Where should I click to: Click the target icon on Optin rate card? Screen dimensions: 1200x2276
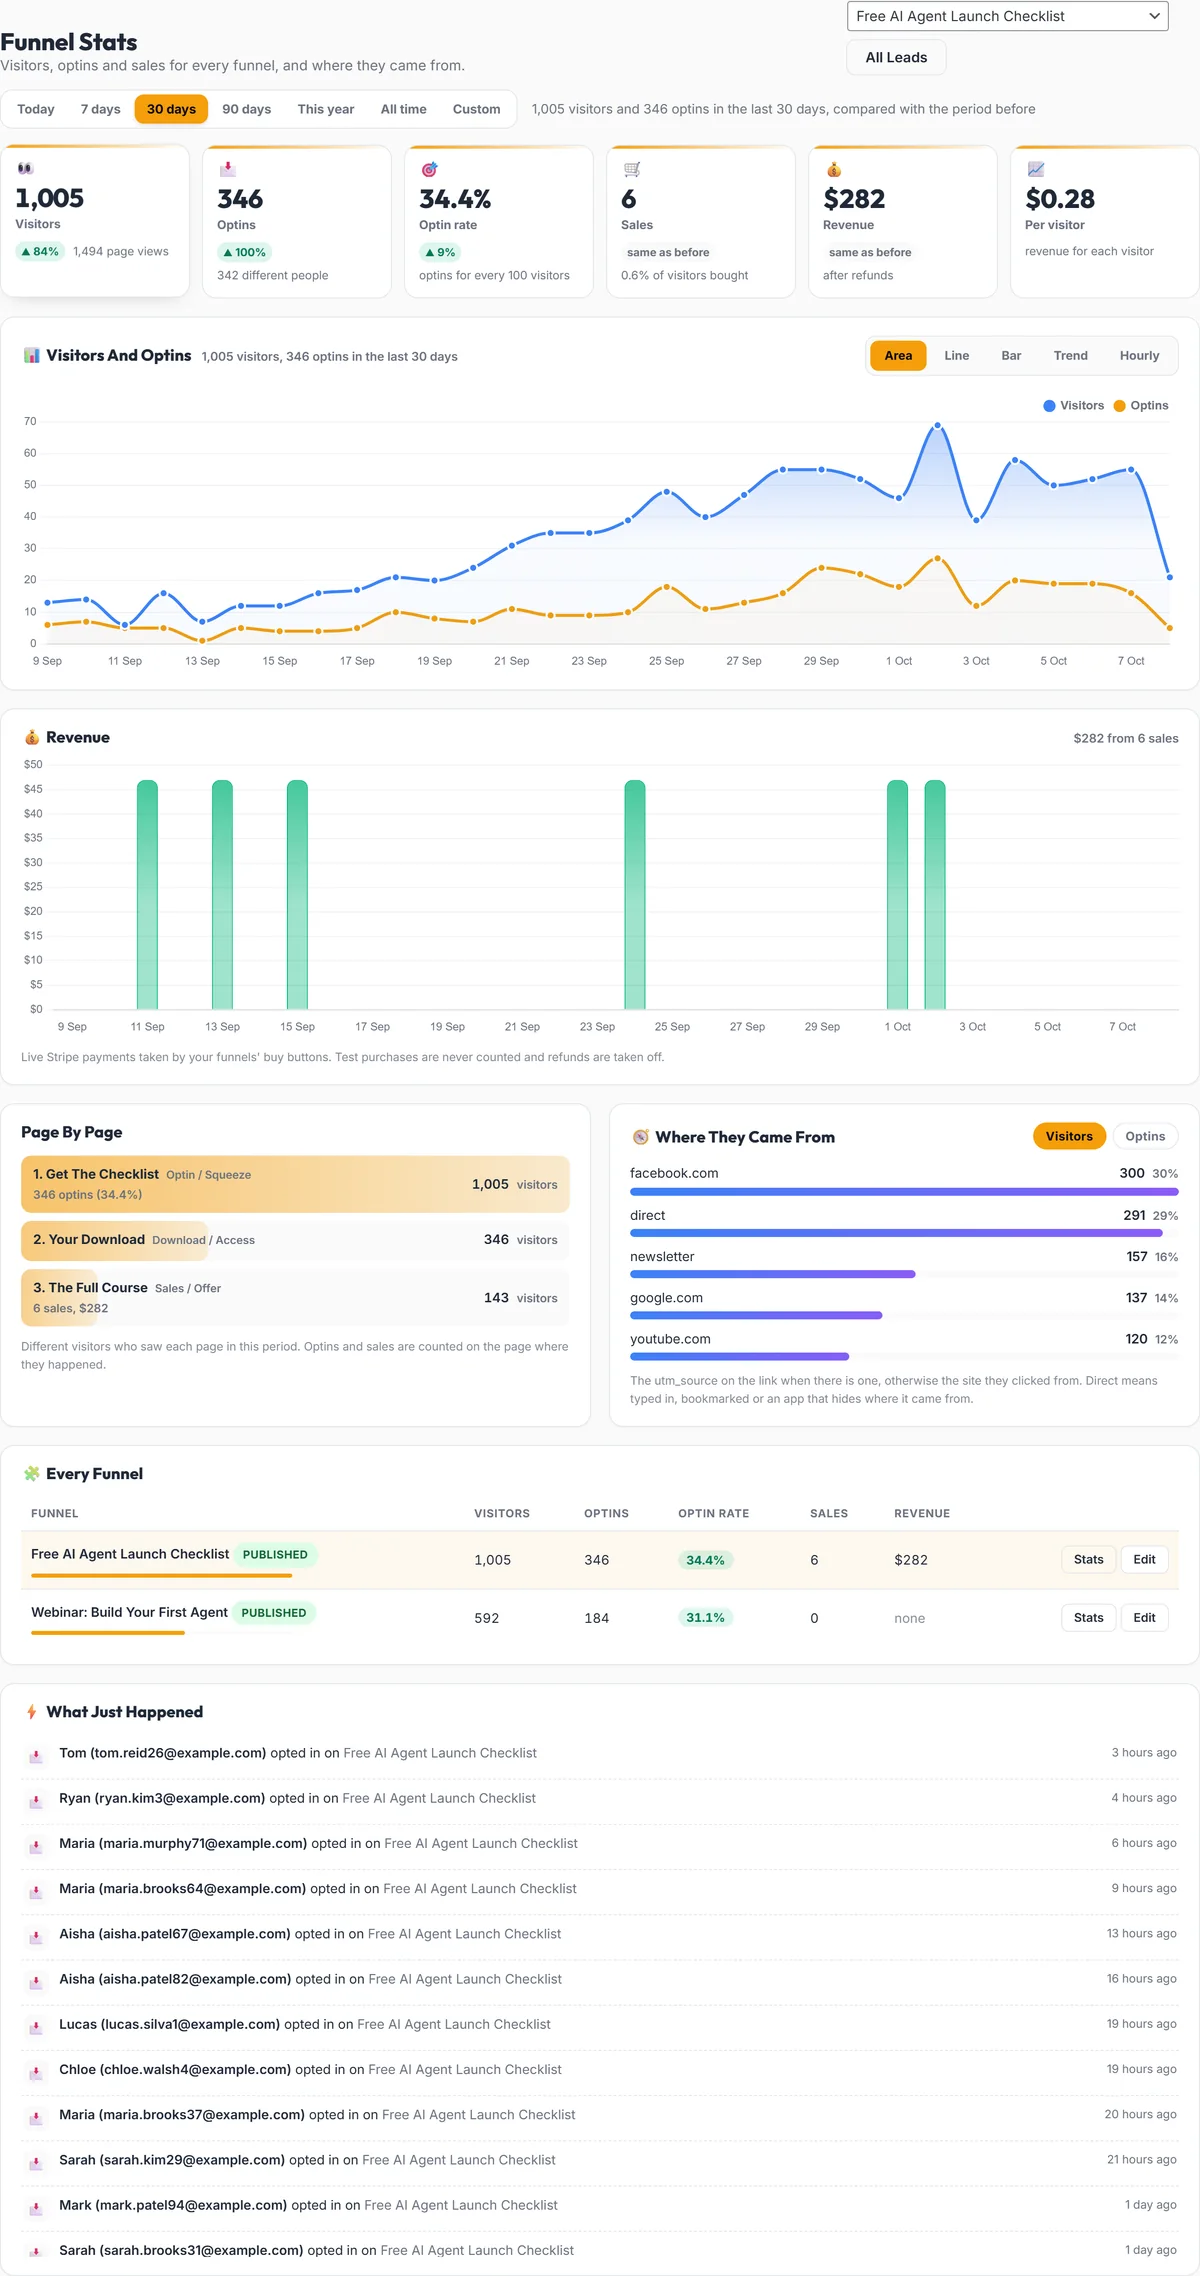(x=429, y=169)
